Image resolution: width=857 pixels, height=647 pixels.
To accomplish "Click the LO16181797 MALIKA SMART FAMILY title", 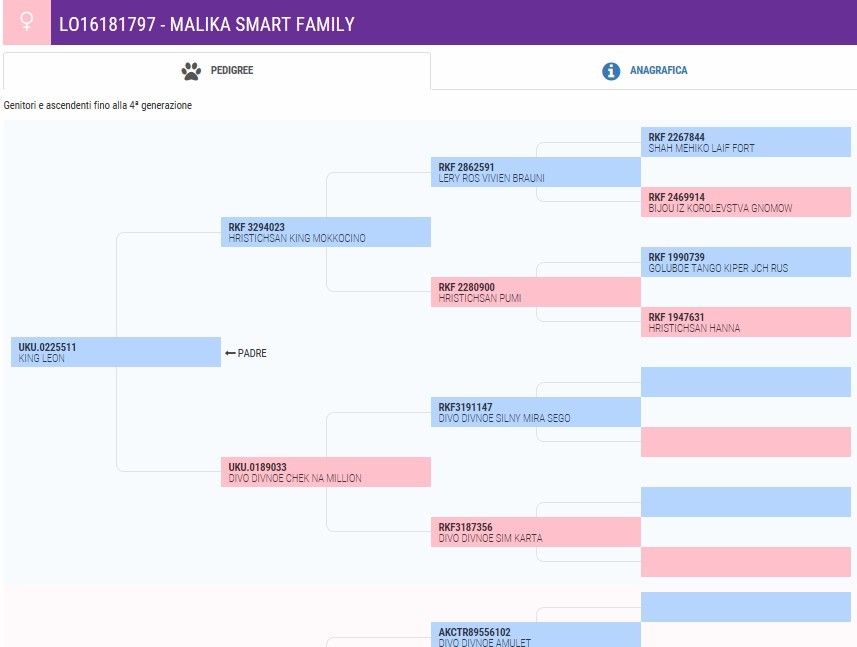I will (x=207, y=24).
